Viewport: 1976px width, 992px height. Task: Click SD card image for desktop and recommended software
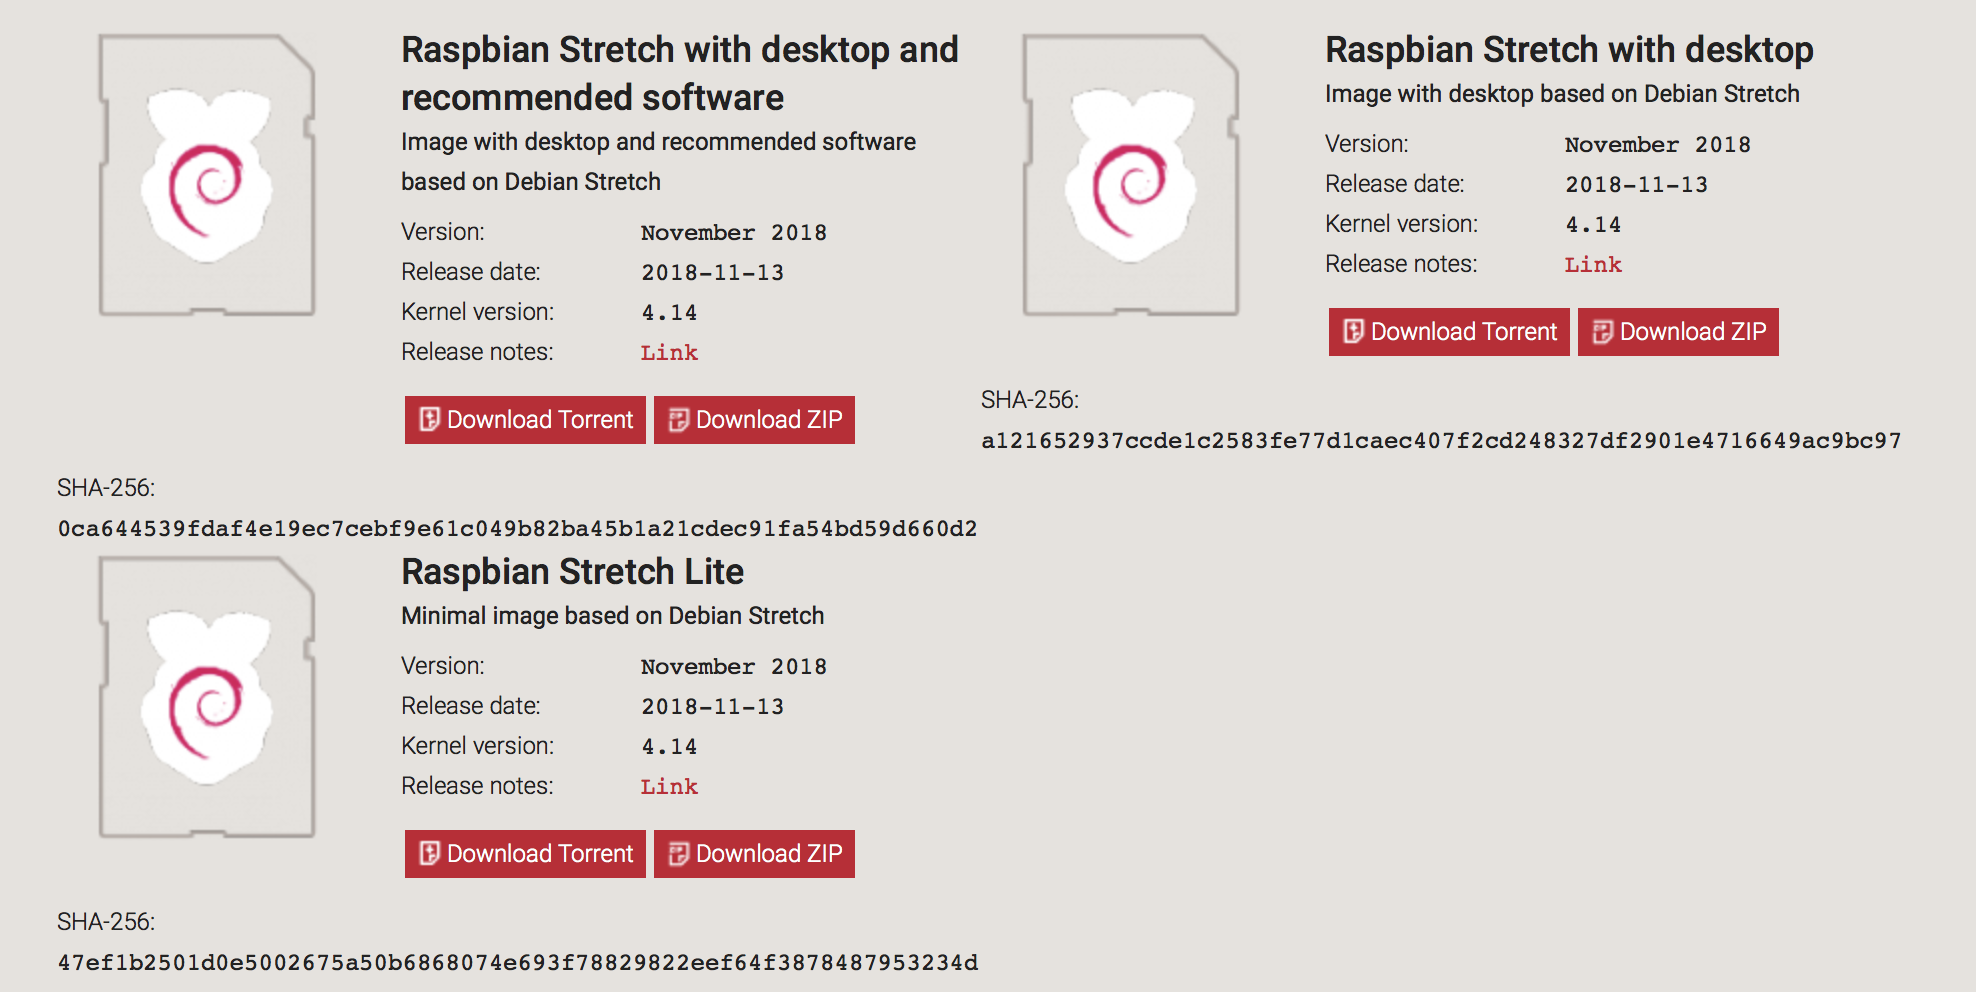tap(207, 175)
